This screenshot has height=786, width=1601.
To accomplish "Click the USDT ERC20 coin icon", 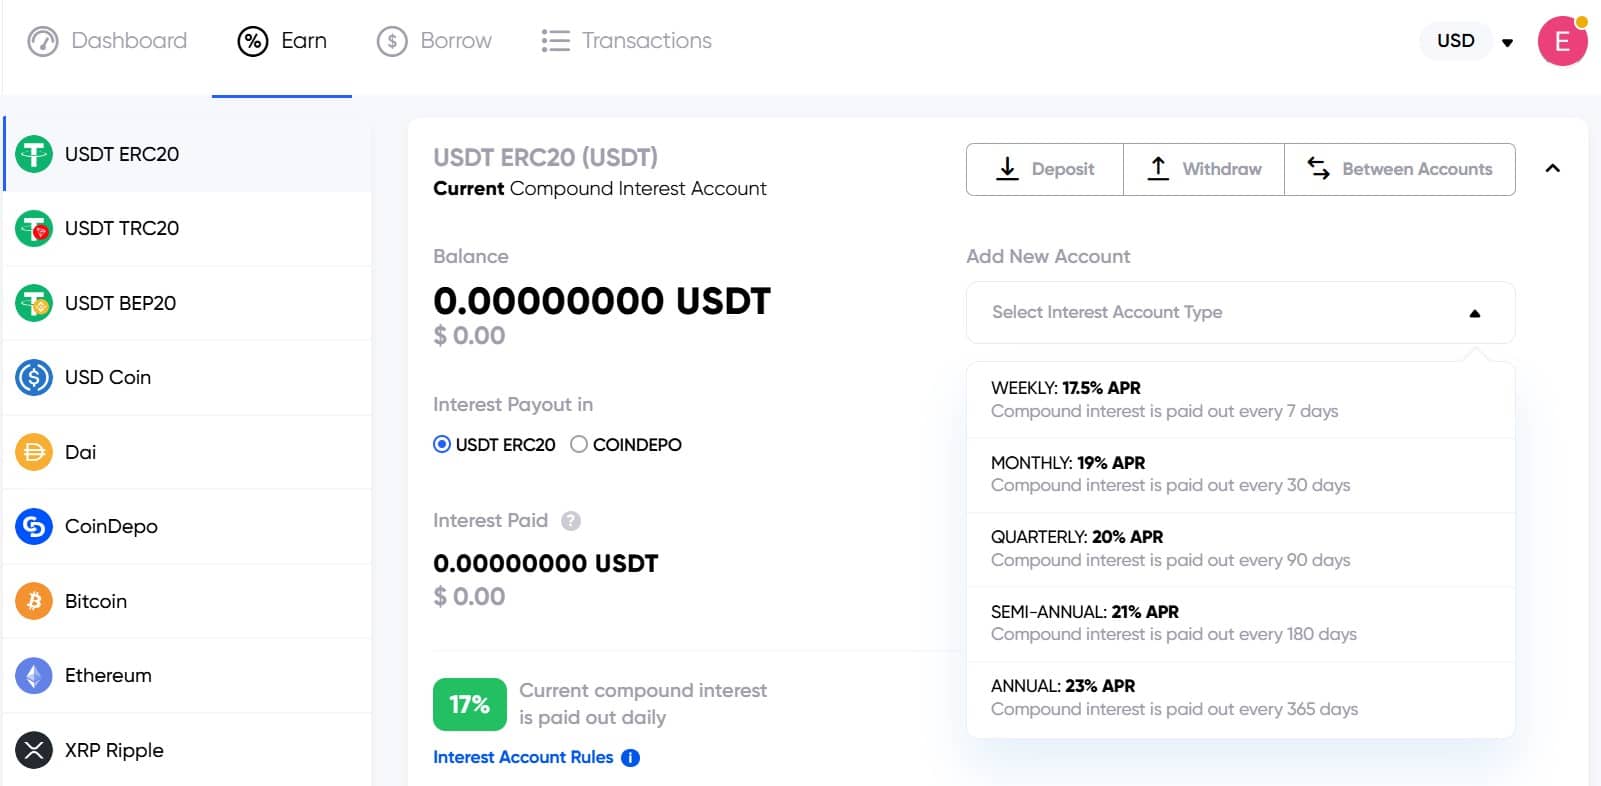I will (x=34, y=154).
